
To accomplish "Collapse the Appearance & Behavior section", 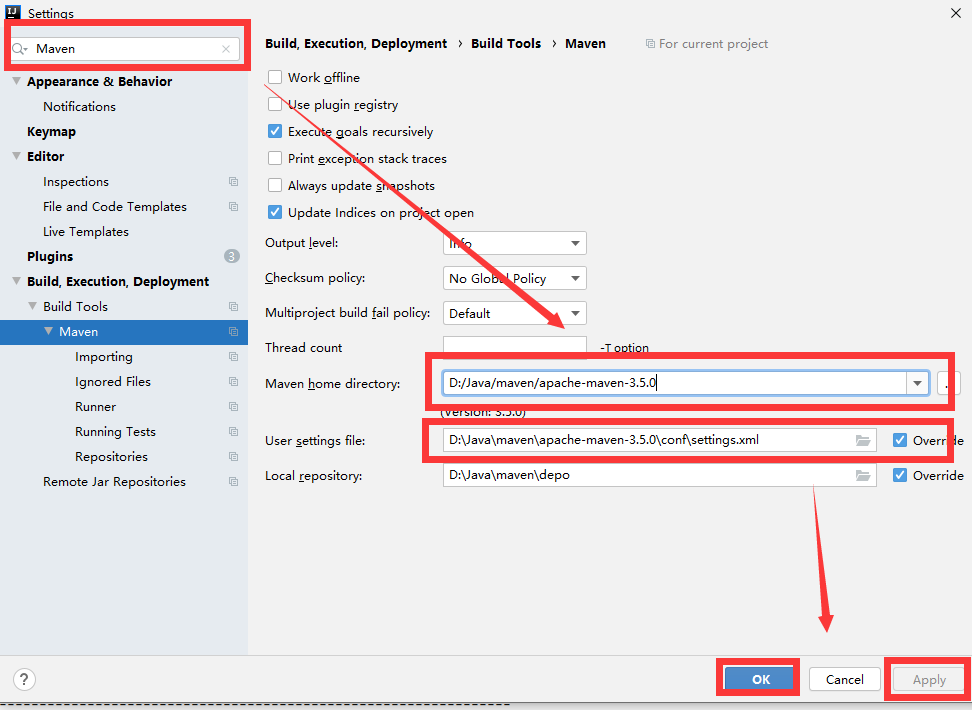I will 17,81.
